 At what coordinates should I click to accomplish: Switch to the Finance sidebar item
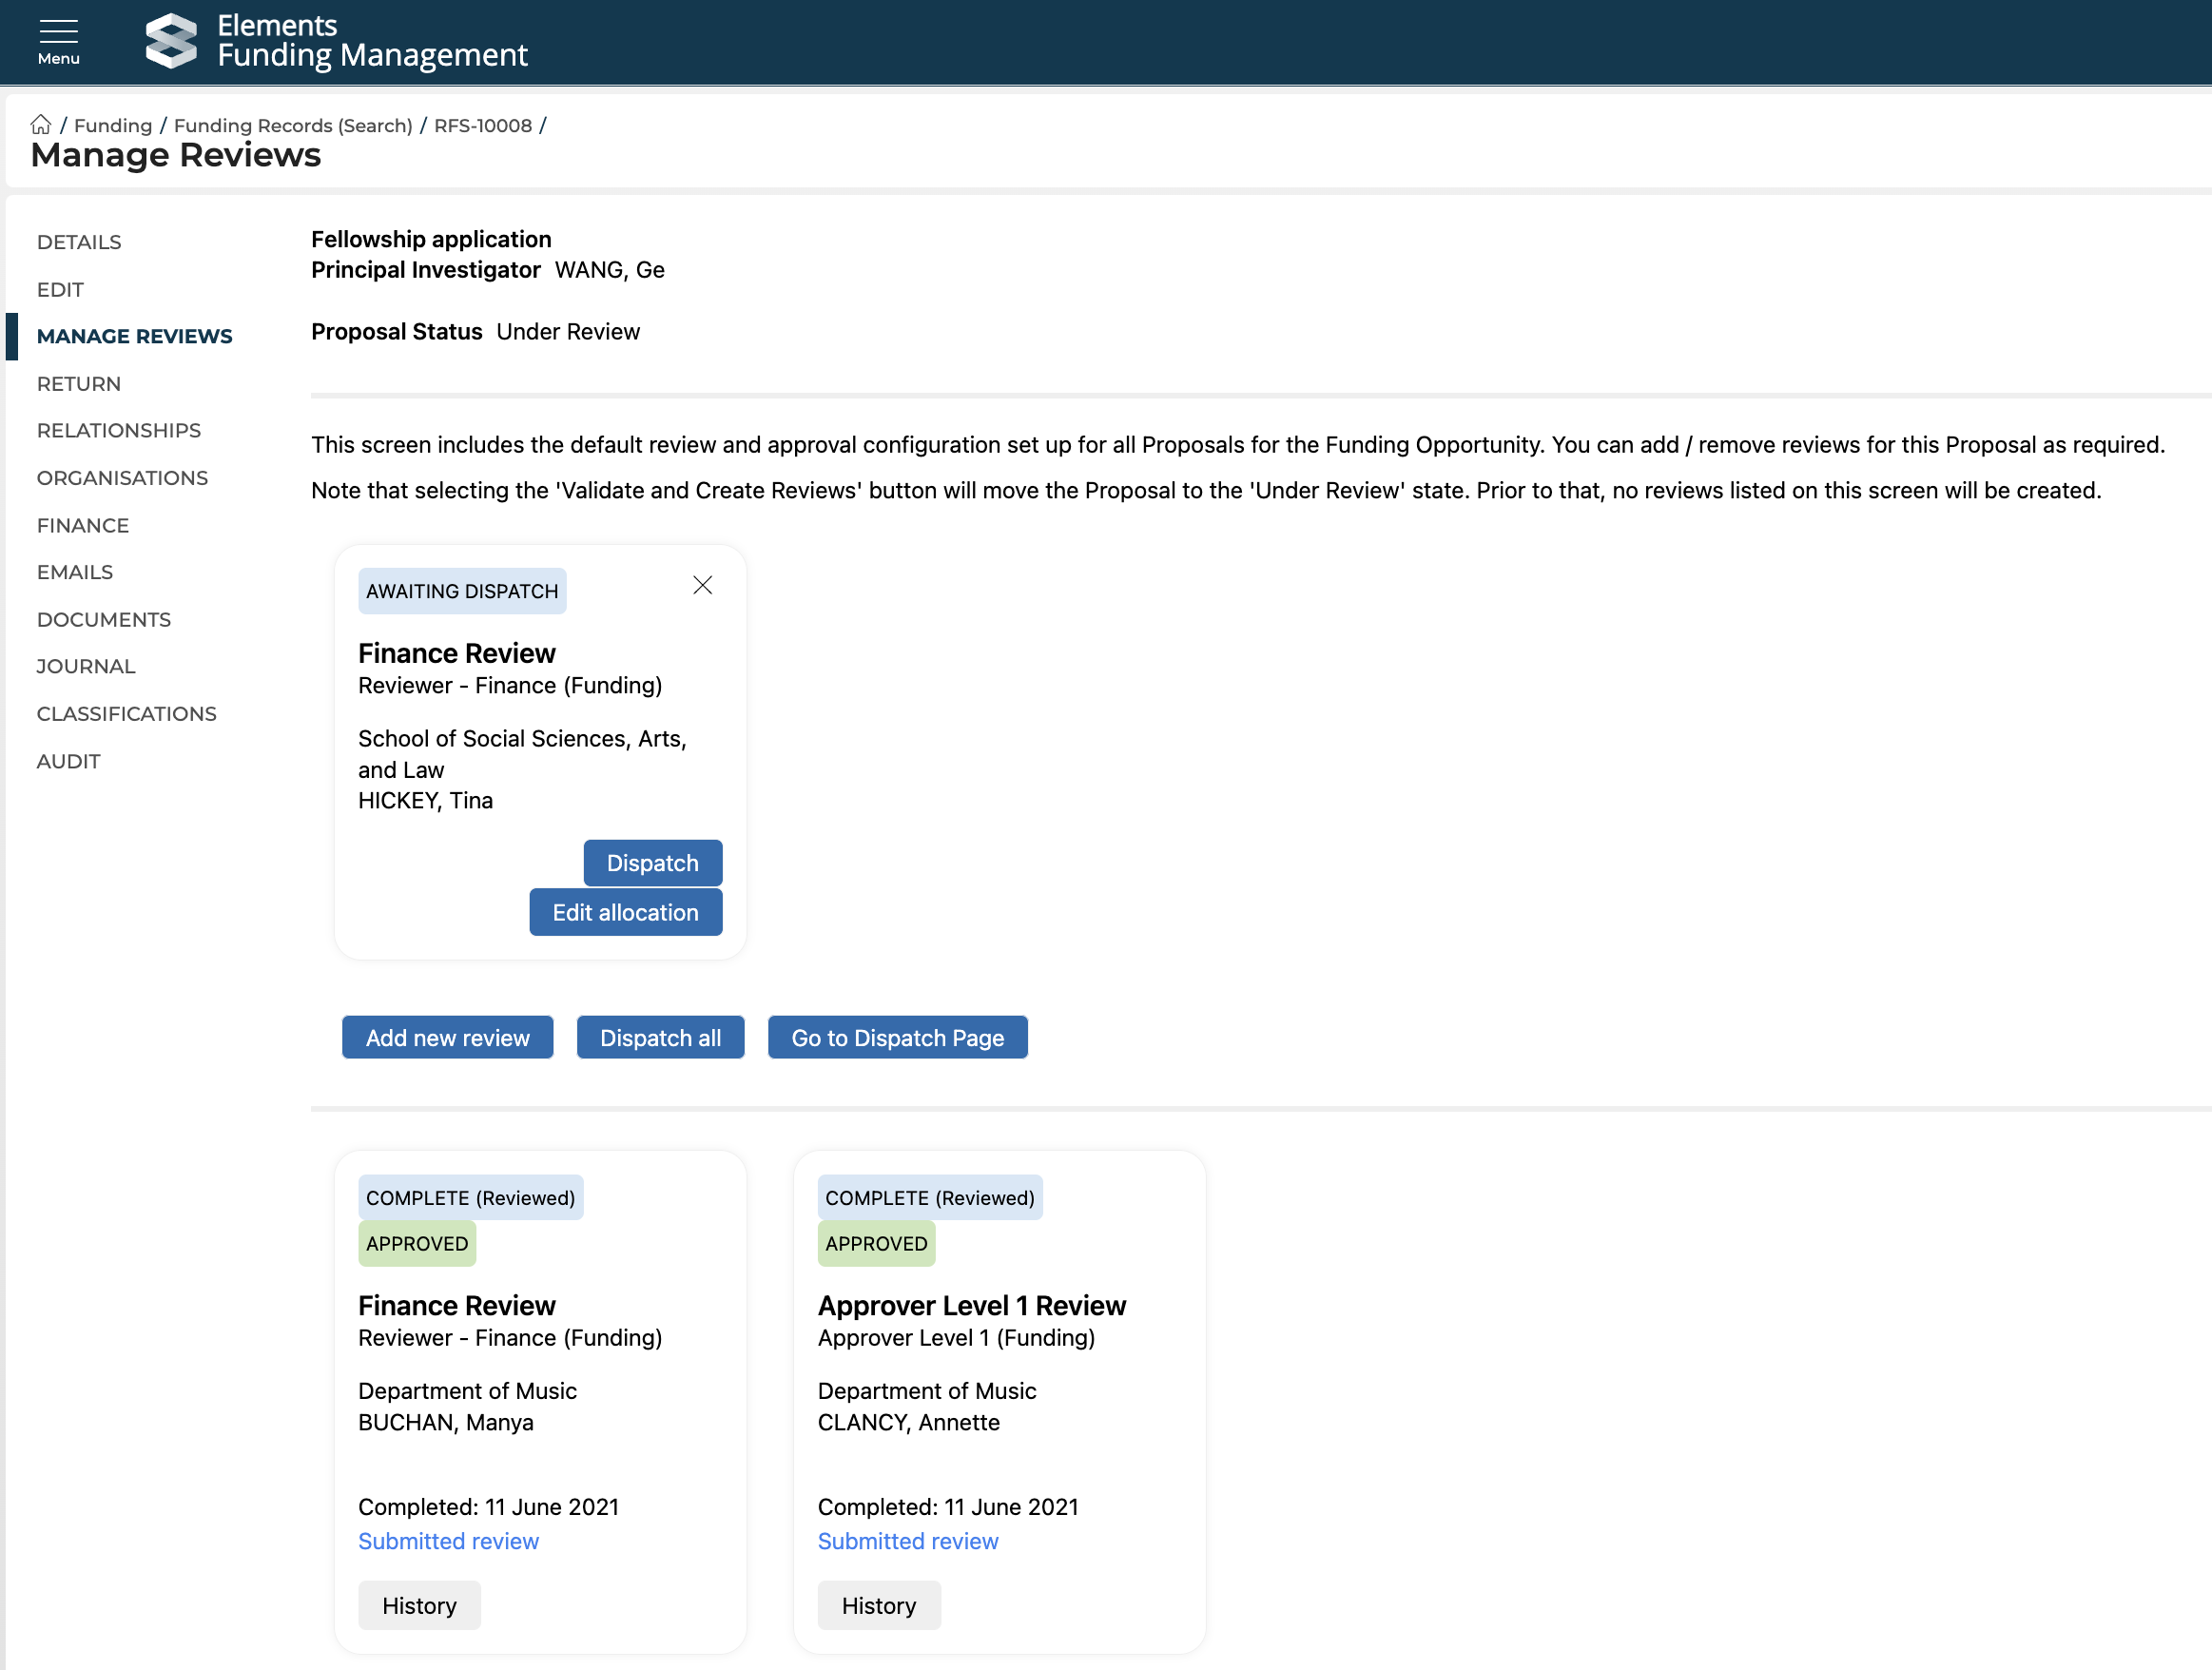[83, 525]
